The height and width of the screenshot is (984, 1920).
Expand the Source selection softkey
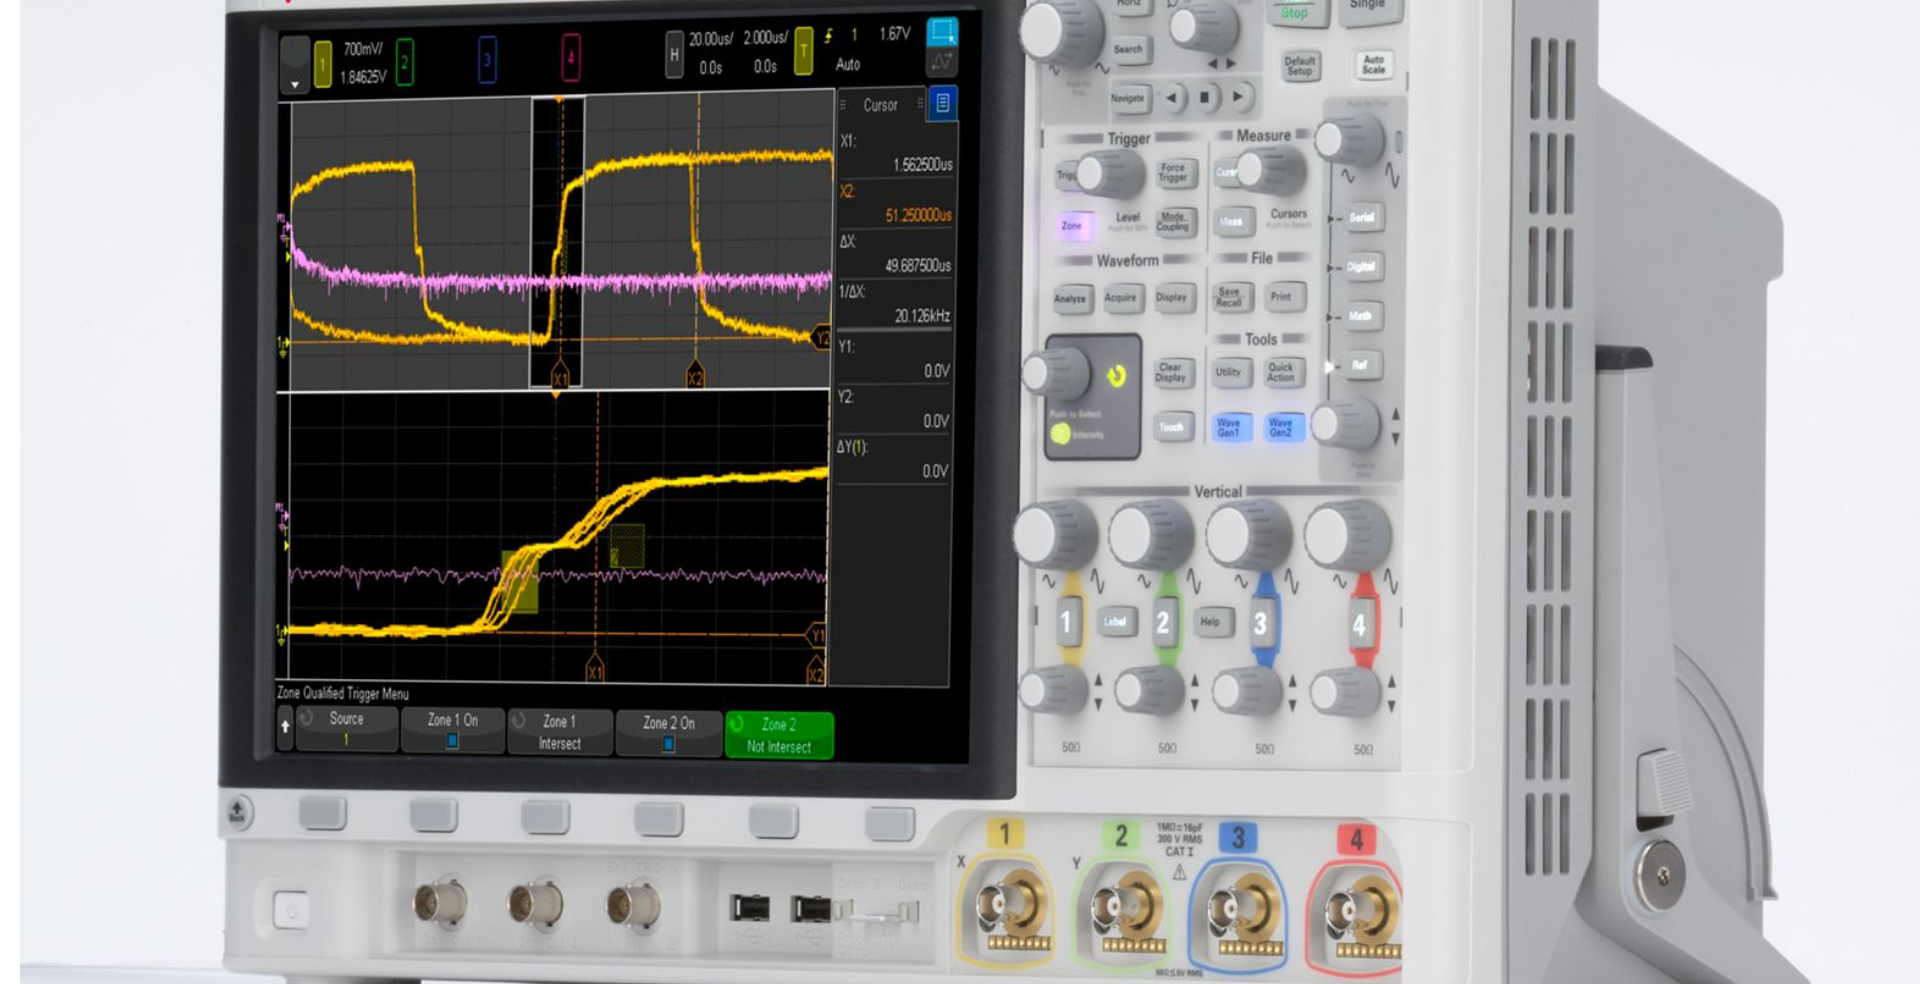(346, 729)
